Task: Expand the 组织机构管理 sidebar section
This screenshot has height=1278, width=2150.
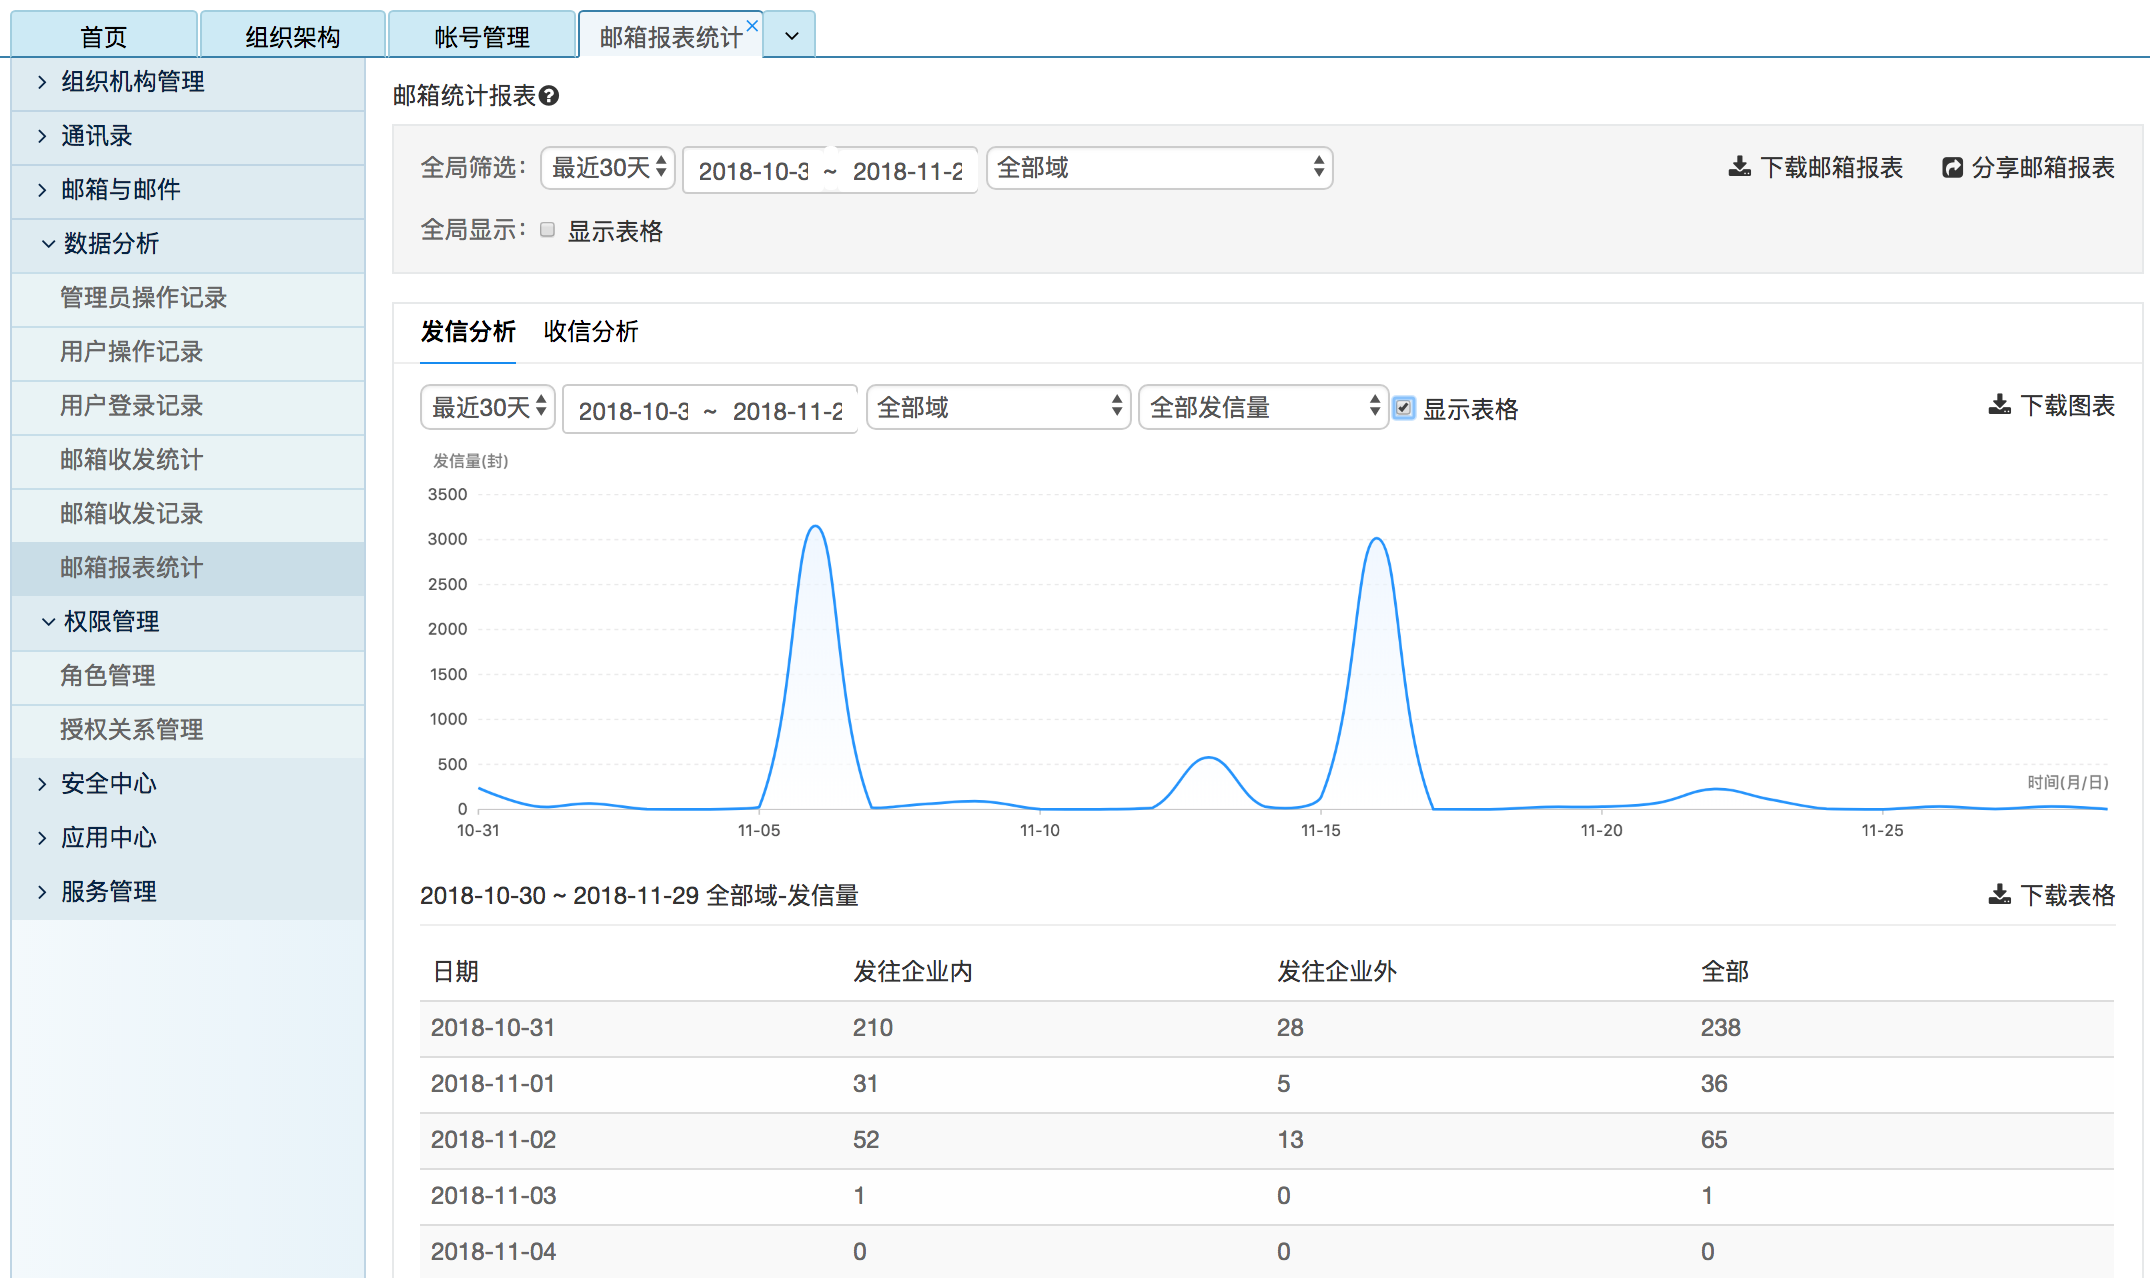Action: [x=131, y=82]
